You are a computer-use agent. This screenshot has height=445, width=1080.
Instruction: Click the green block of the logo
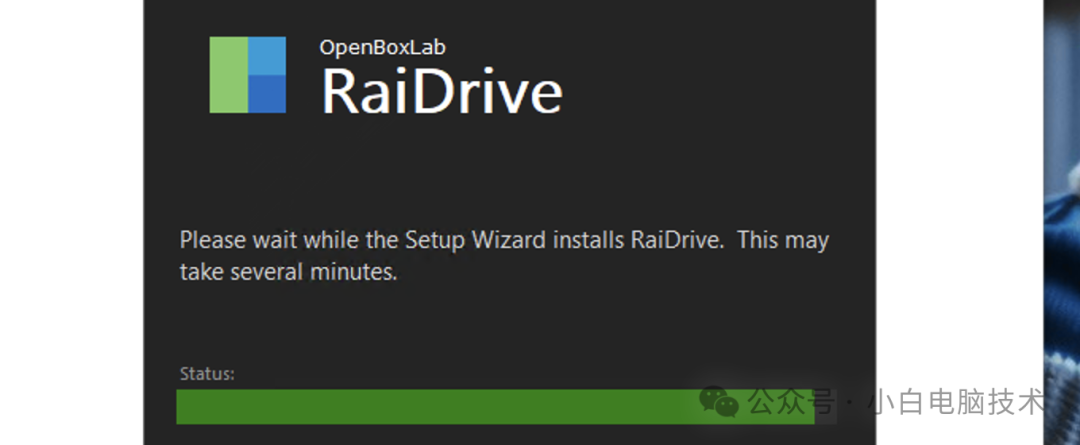tap(229, 74)
